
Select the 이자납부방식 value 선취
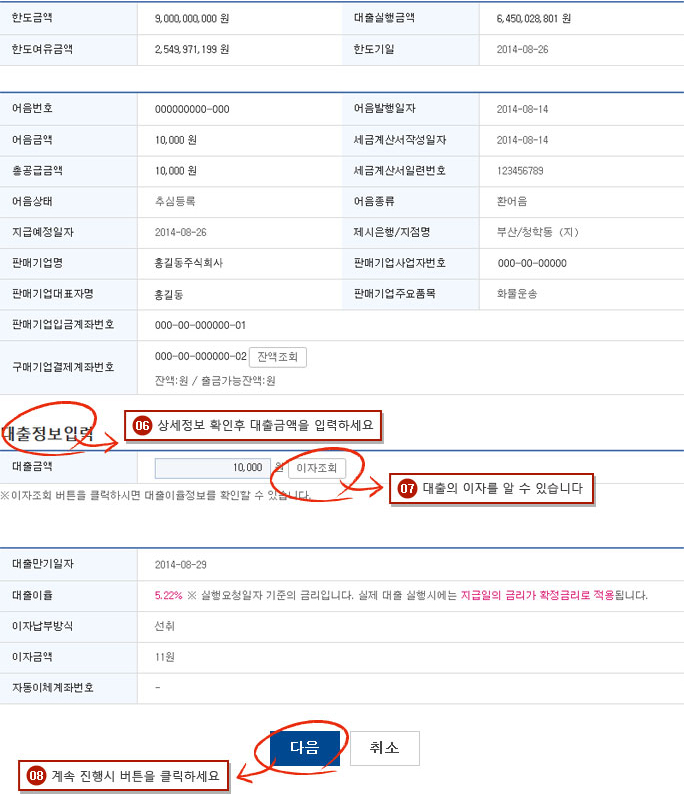[165, 626]
